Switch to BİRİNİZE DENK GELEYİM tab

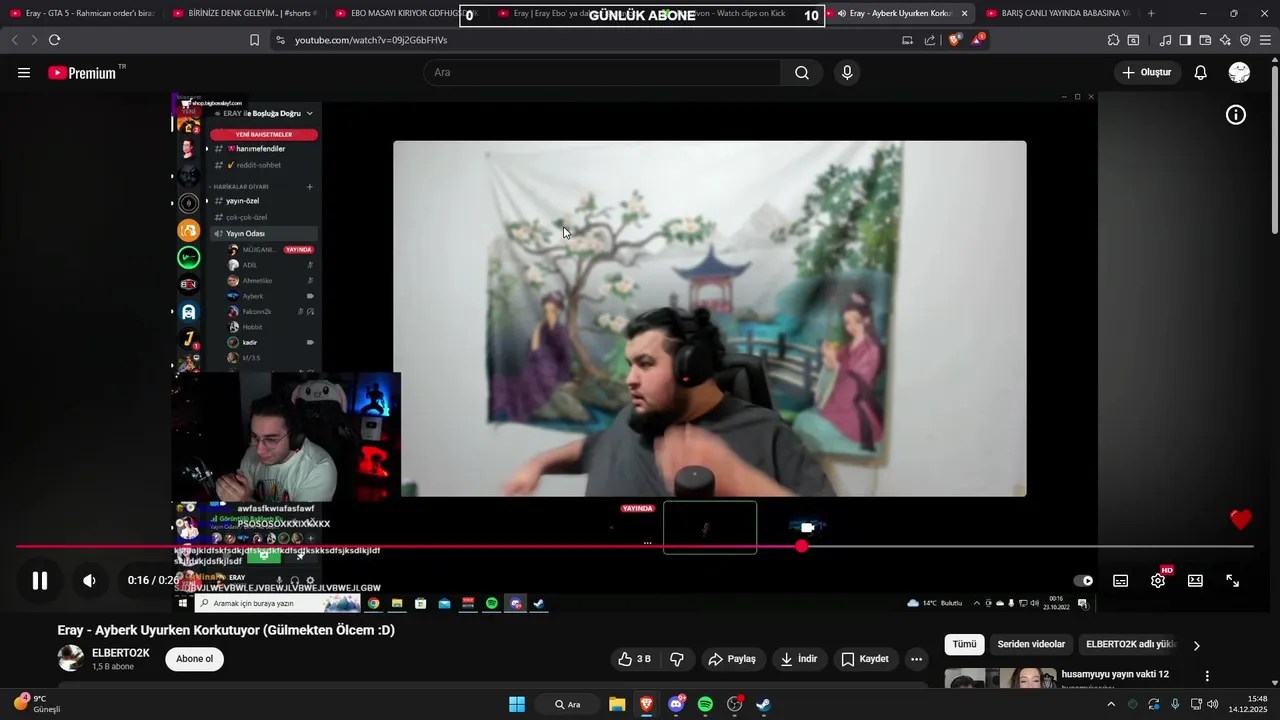(245, 13)
